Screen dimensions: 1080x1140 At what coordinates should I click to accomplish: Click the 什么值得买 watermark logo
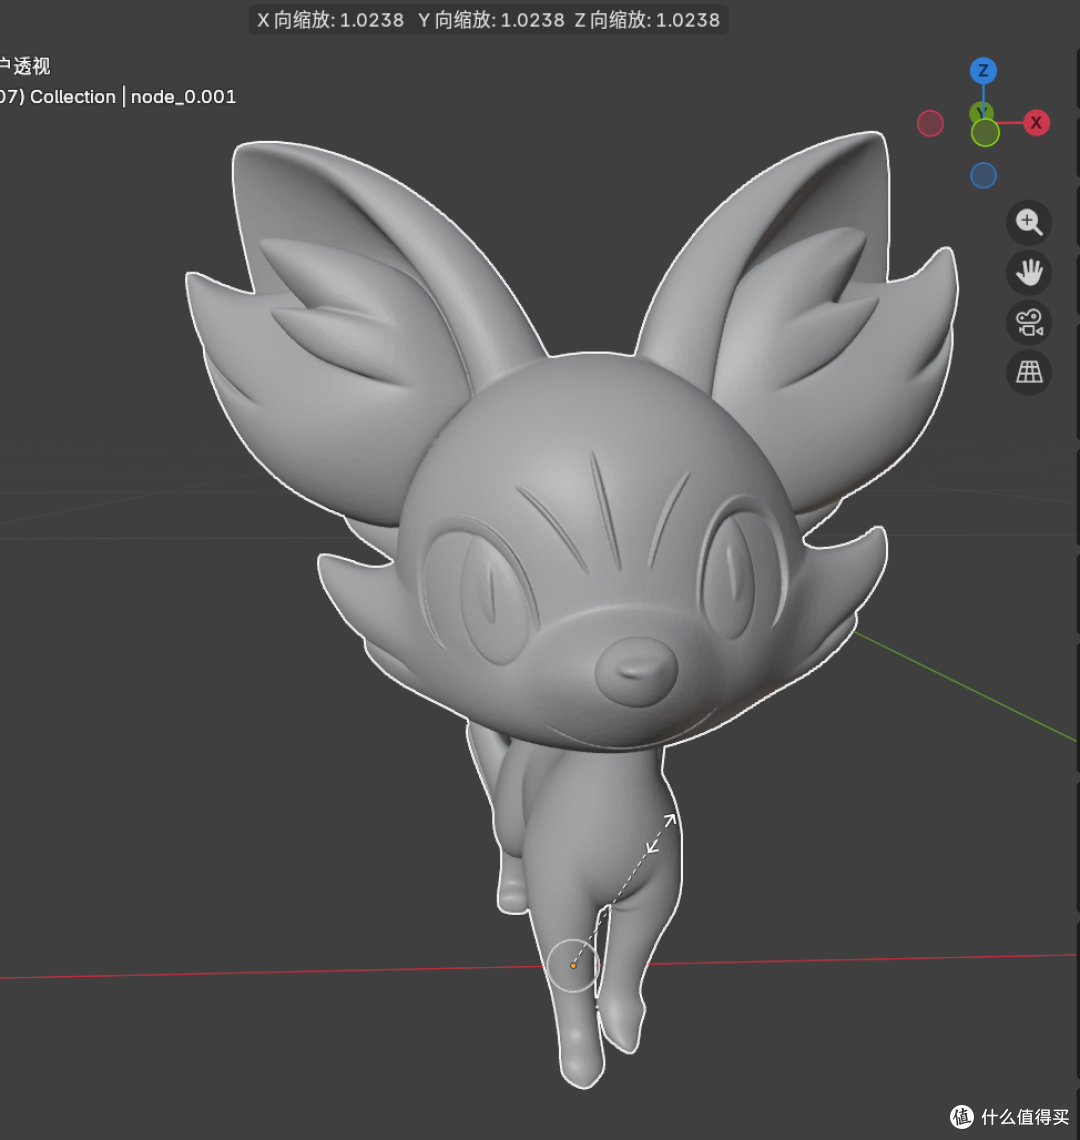1009,1116
